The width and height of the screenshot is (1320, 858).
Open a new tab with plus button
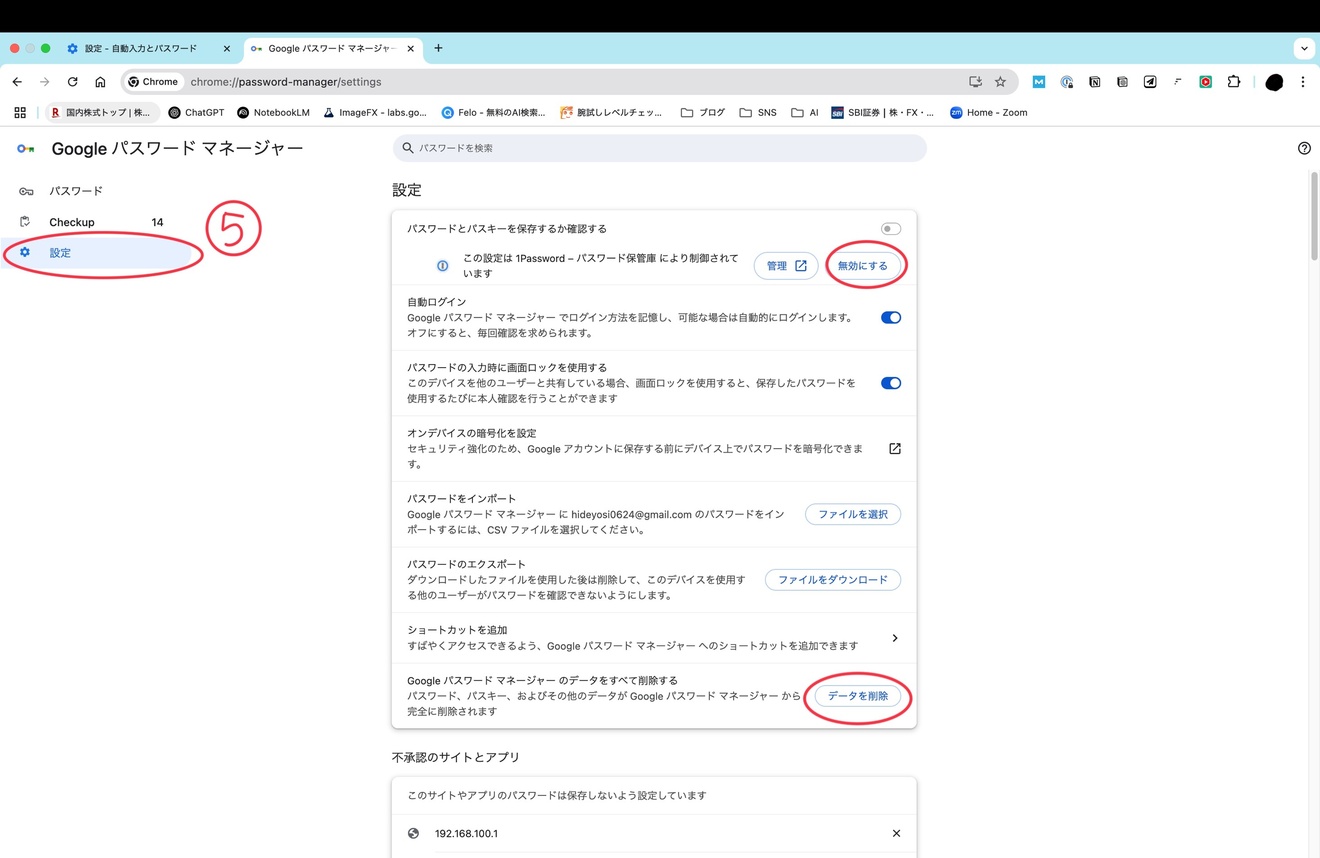[x=438, y=48]
